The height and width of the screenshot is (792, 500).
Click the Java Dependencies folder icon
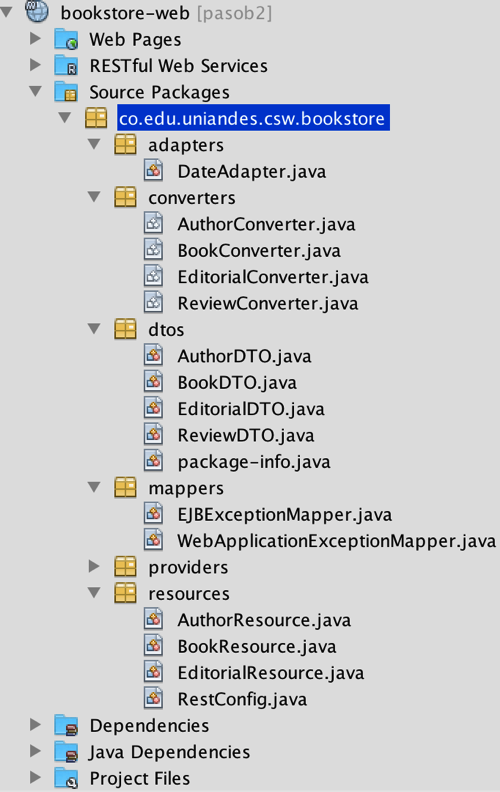pos(66,752)
